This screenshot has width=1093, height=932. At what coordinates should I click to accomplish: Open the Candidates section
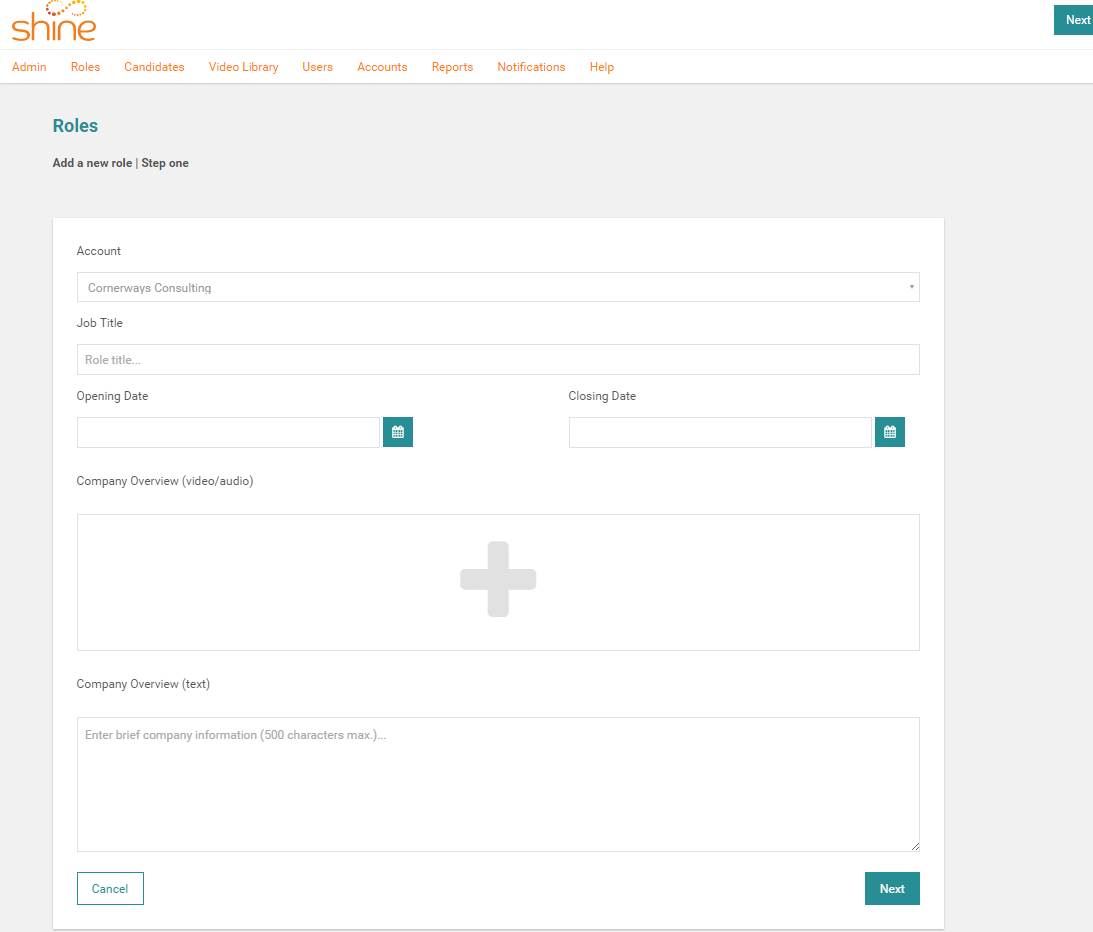click(154, 67)
